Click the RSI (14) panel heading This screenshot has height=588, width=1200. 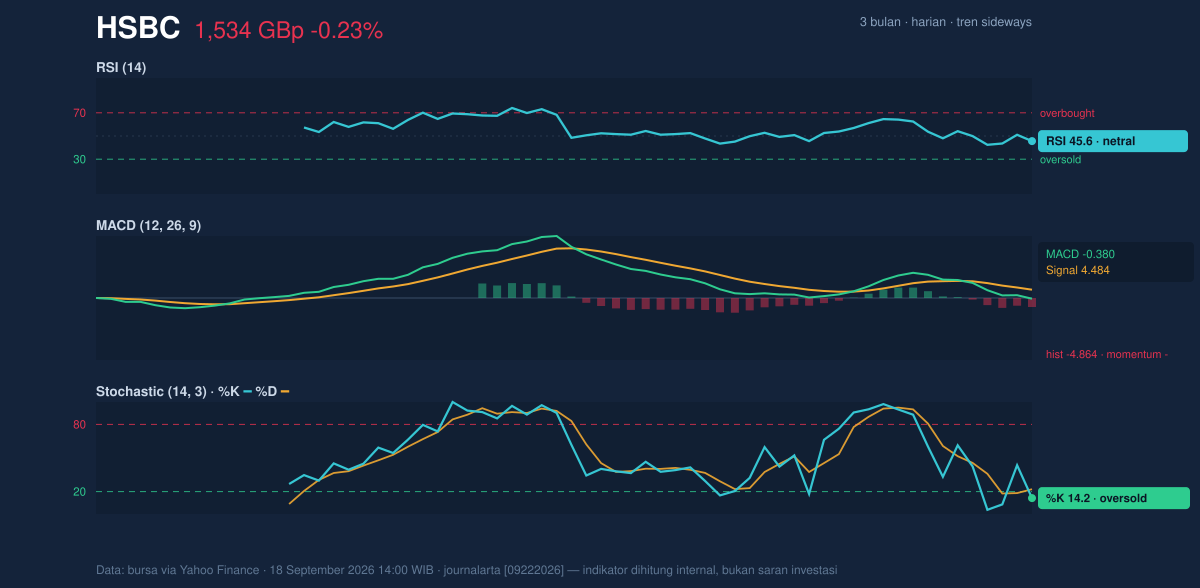[x=121, y=67]
